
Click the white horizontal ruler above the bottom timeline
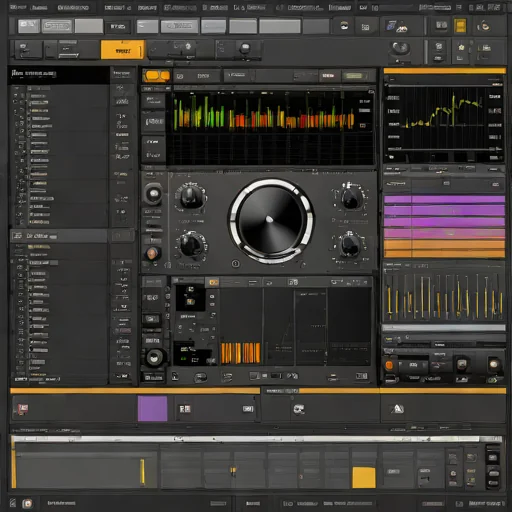click(256, 439)
